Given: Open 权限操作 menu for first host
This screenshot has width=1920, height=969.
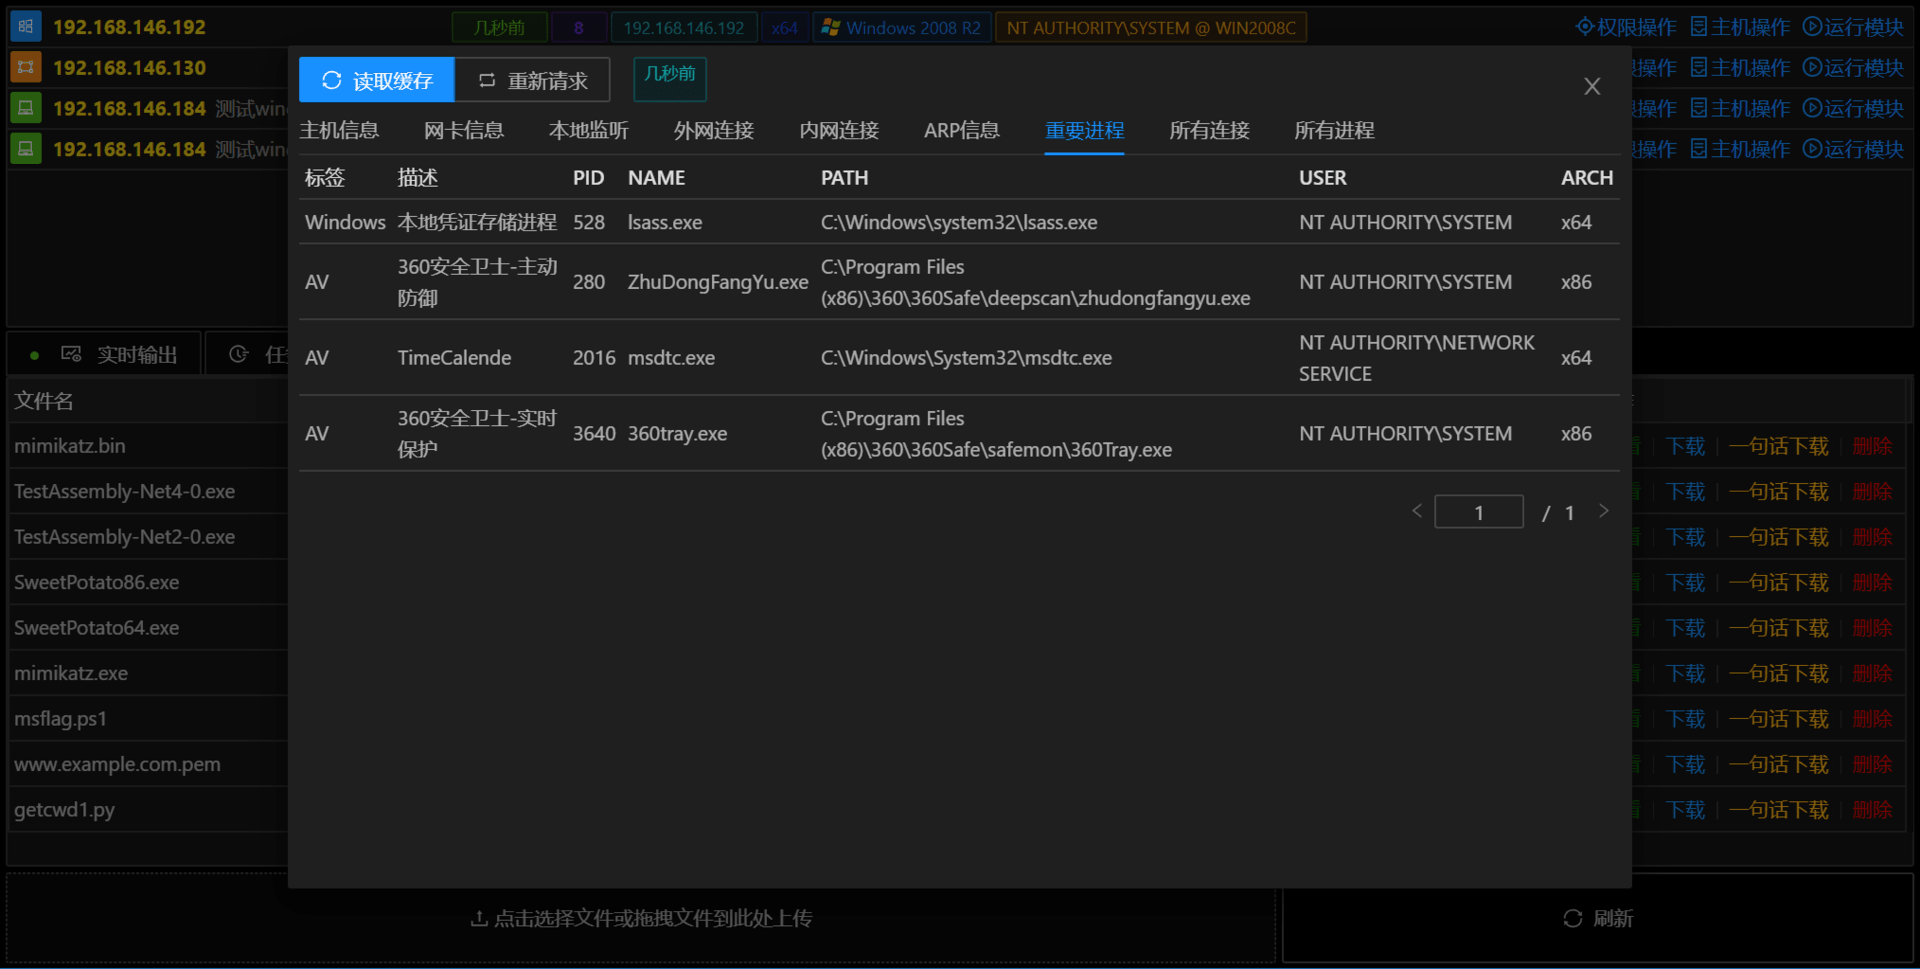Looking at the screenshot, I should 1626,27.
